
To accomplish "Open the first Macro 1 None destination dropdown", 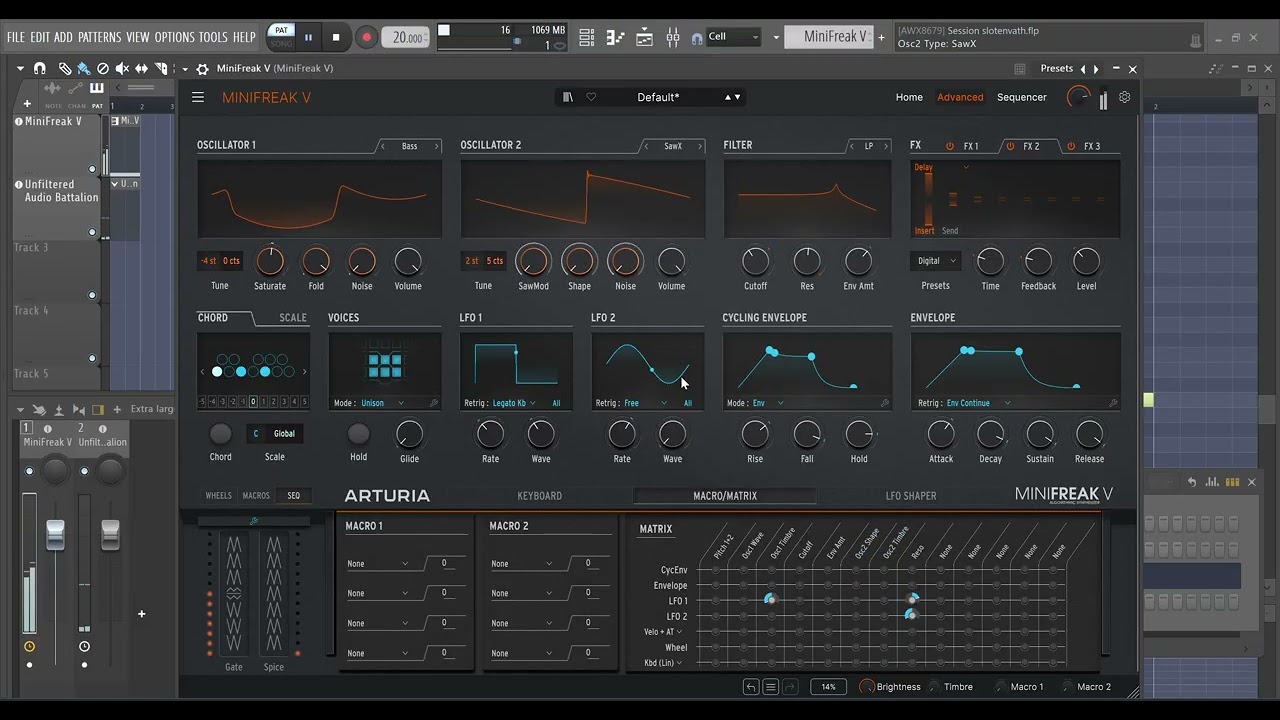I will (x=378, y=564).
